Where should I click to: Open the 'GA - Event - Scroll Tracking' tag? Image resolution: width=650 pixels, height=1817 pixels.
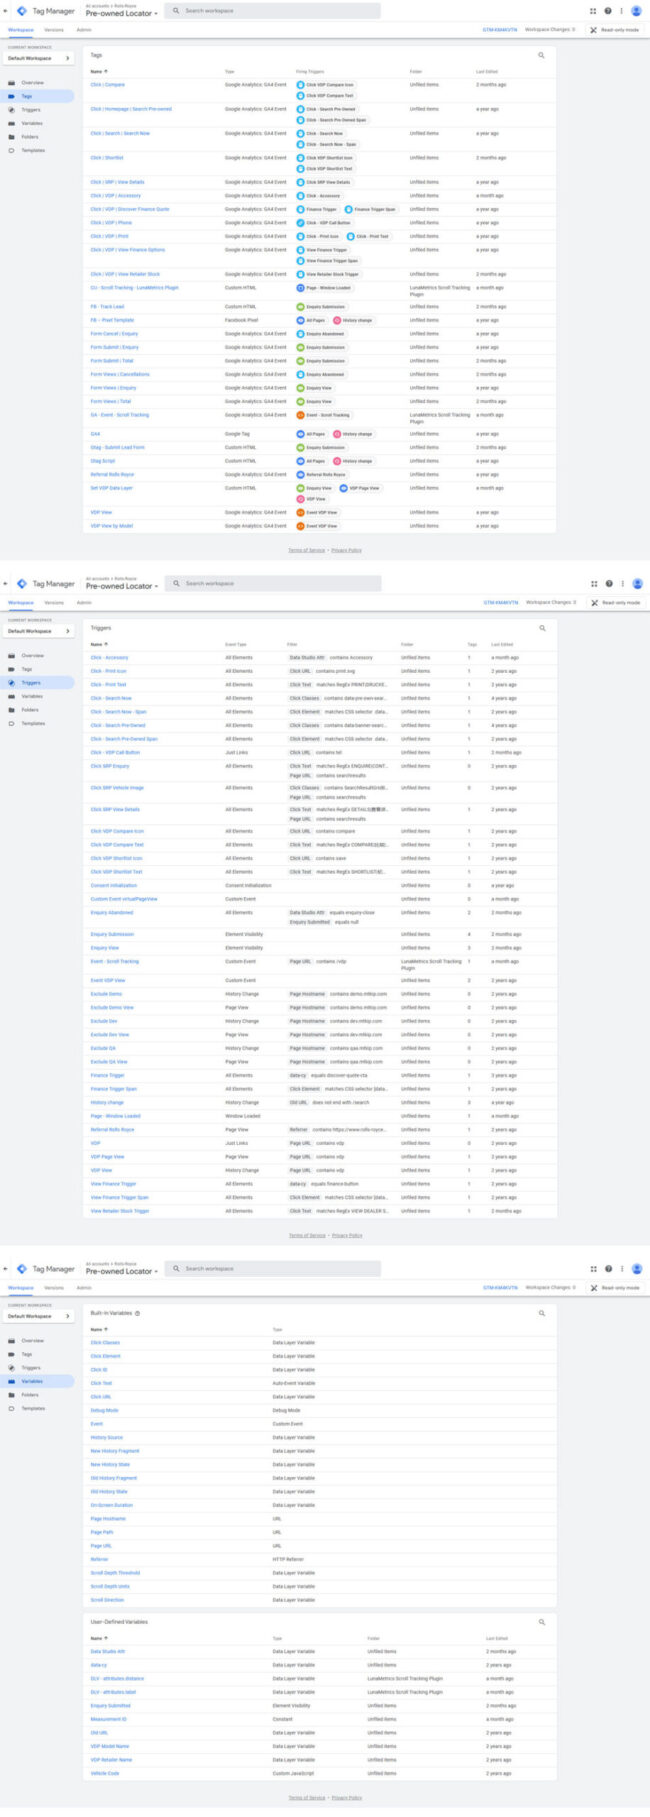(x=119, y=415)
